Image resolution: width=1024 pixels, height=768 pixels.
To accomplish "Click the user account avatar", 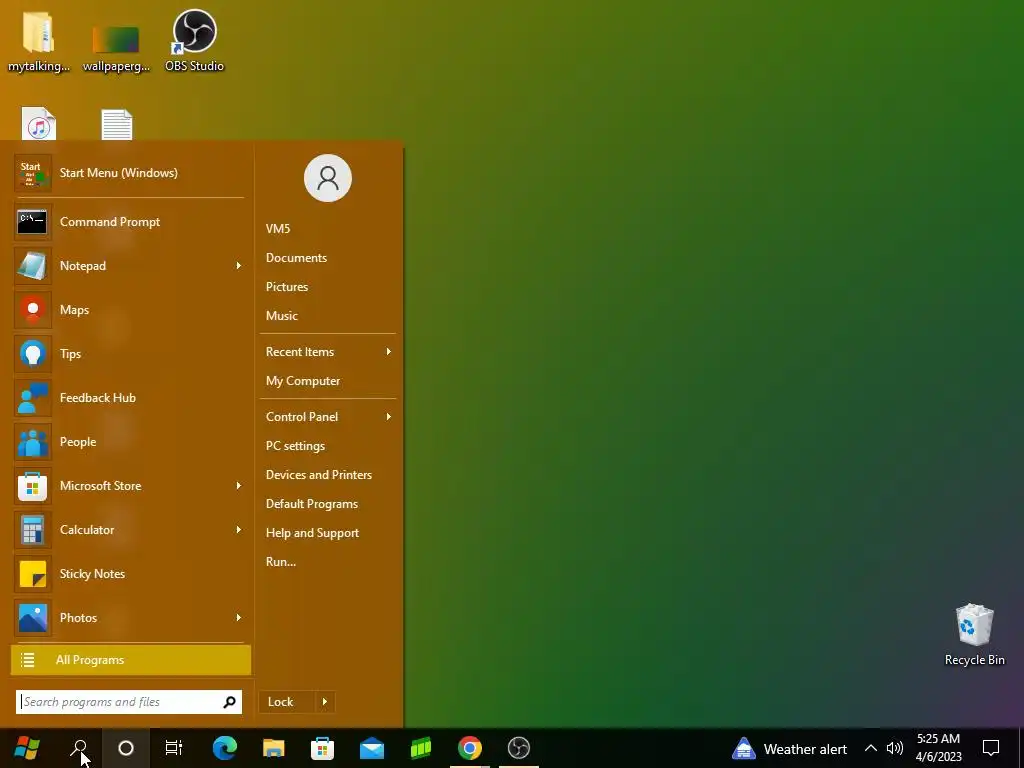I will click(328, 178).
